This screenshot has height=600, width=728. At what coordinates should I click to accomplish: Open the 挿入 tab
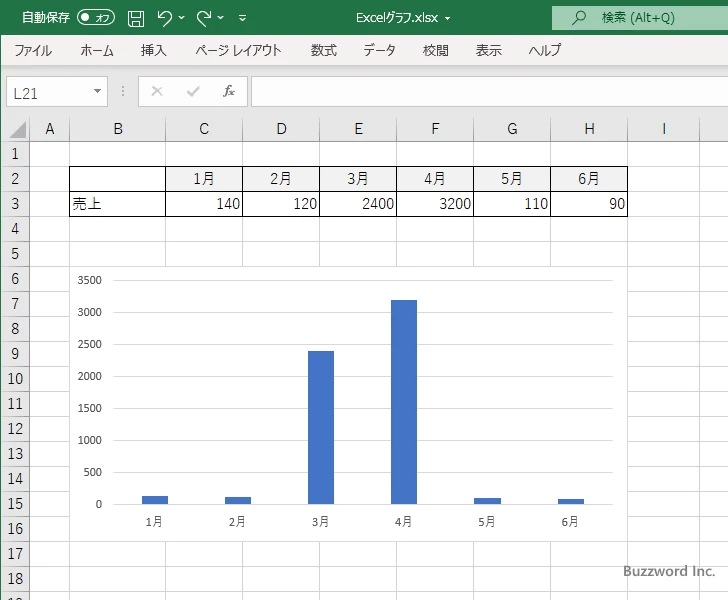point(154,50)
